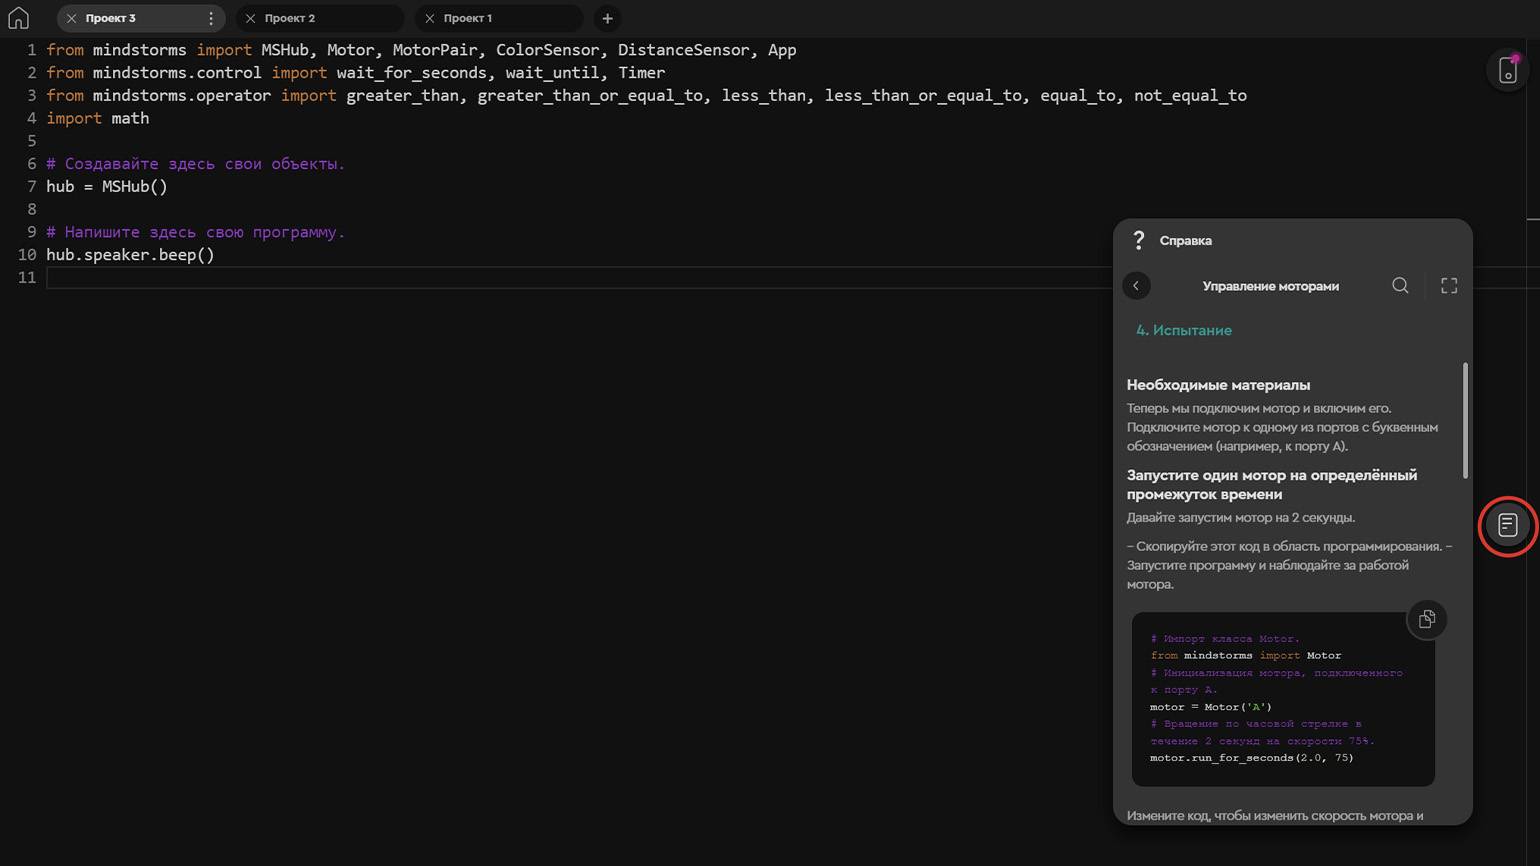
Task: Expand help panel to fullscreen
Action: pyautogui.click(x=1448, y=286)
